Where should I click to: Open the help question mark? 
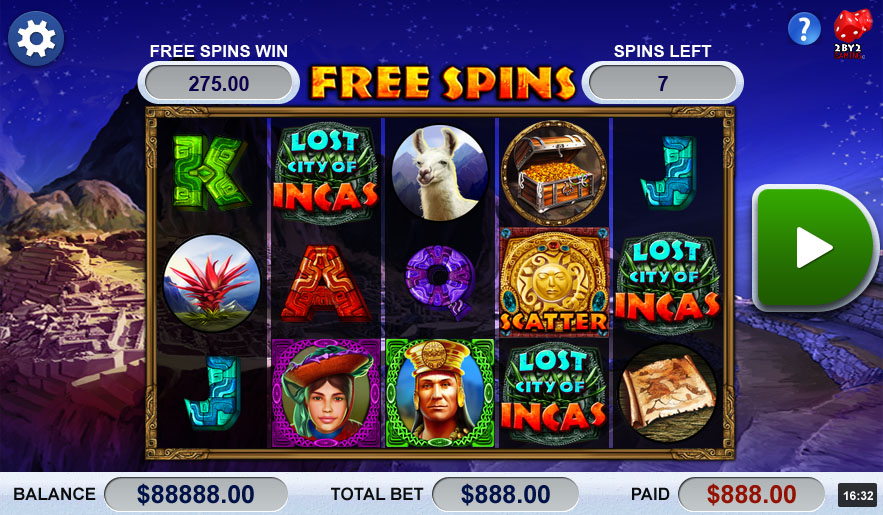tap(804, 28)
